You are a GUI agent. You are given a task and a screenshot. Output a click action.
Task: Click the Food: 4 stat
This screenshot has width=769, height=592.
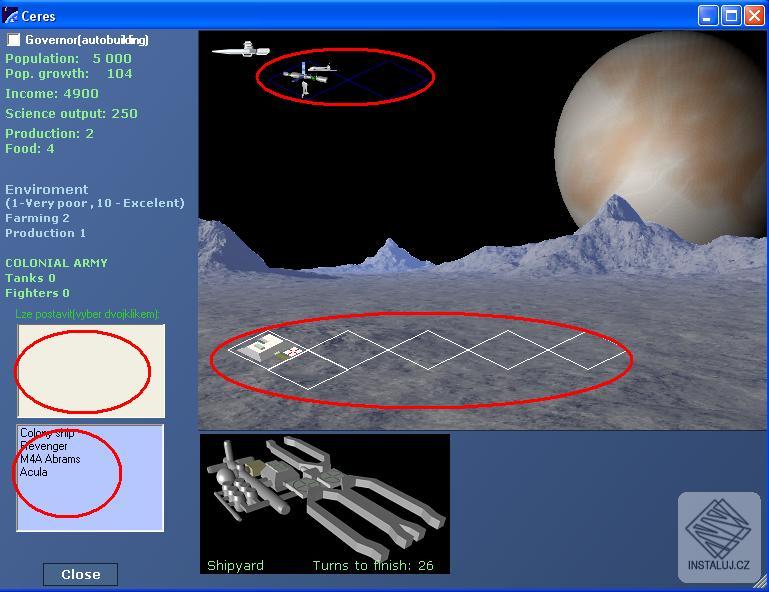click(29, 149)
